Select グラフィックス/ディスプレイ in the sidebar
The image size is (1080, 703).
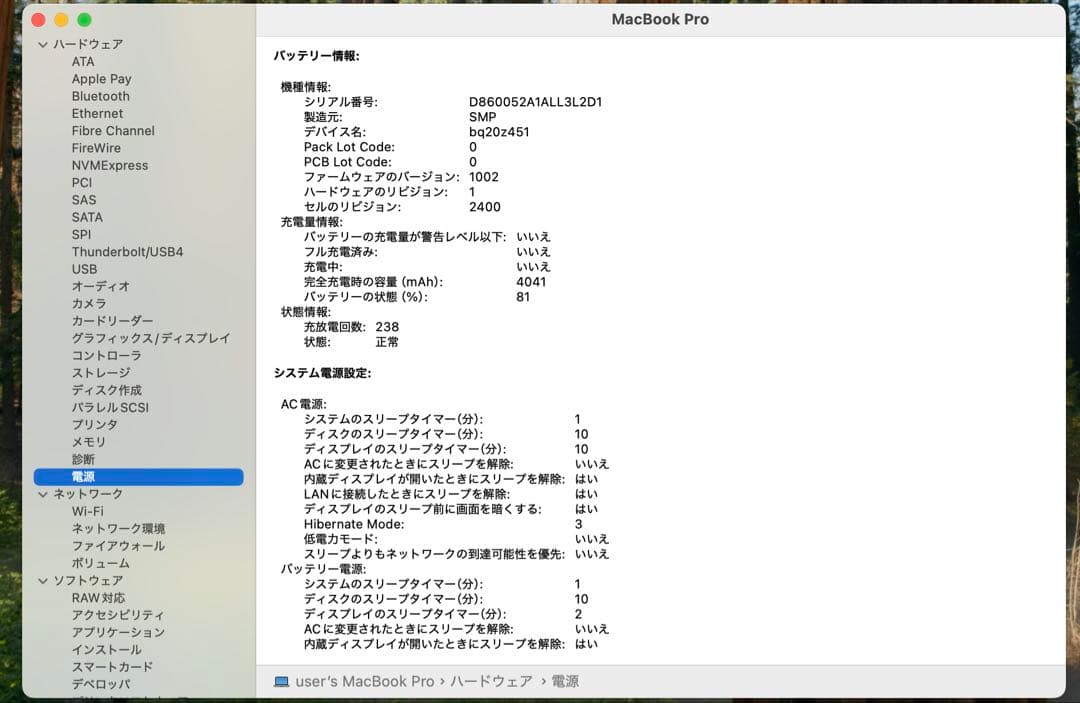(x=138, y=338)
